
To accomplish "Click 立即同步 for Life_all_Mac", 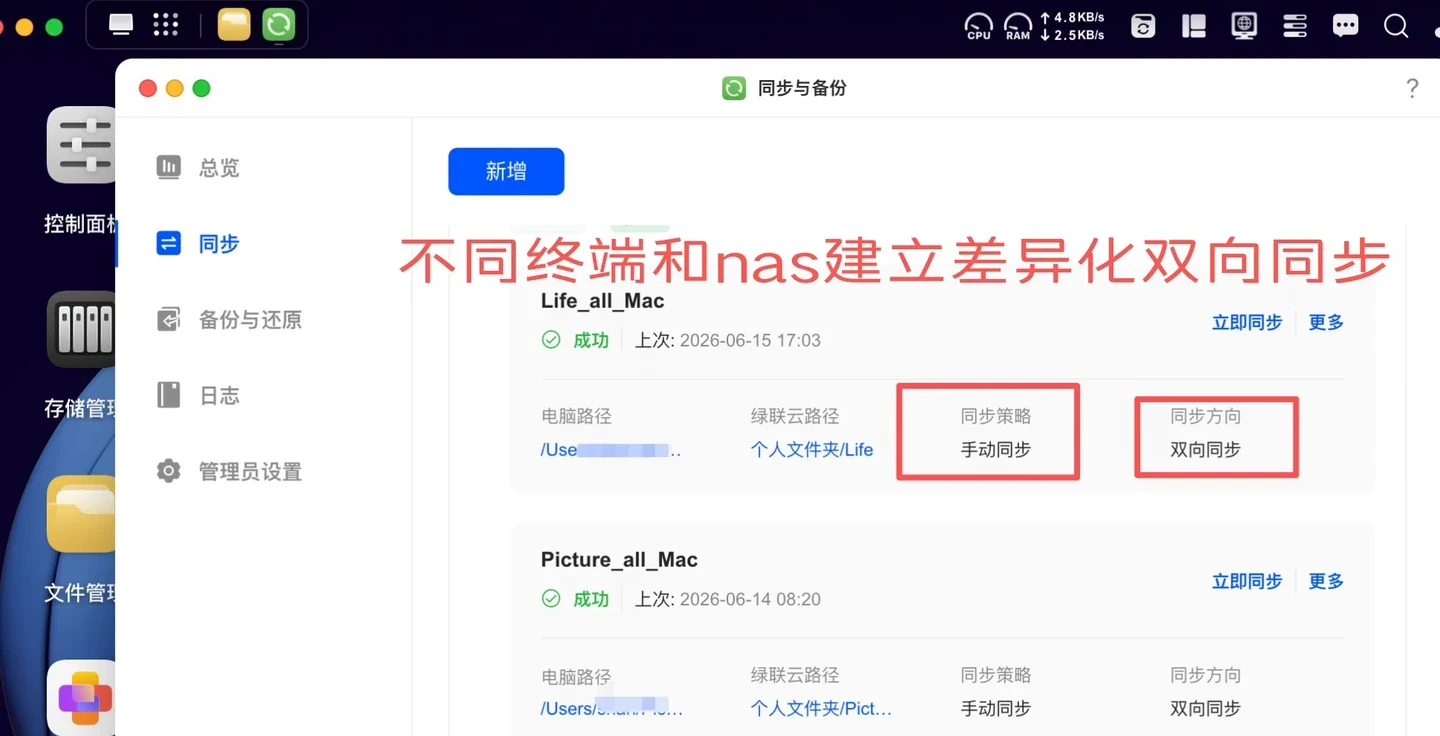I will [x=1246, y=322].
